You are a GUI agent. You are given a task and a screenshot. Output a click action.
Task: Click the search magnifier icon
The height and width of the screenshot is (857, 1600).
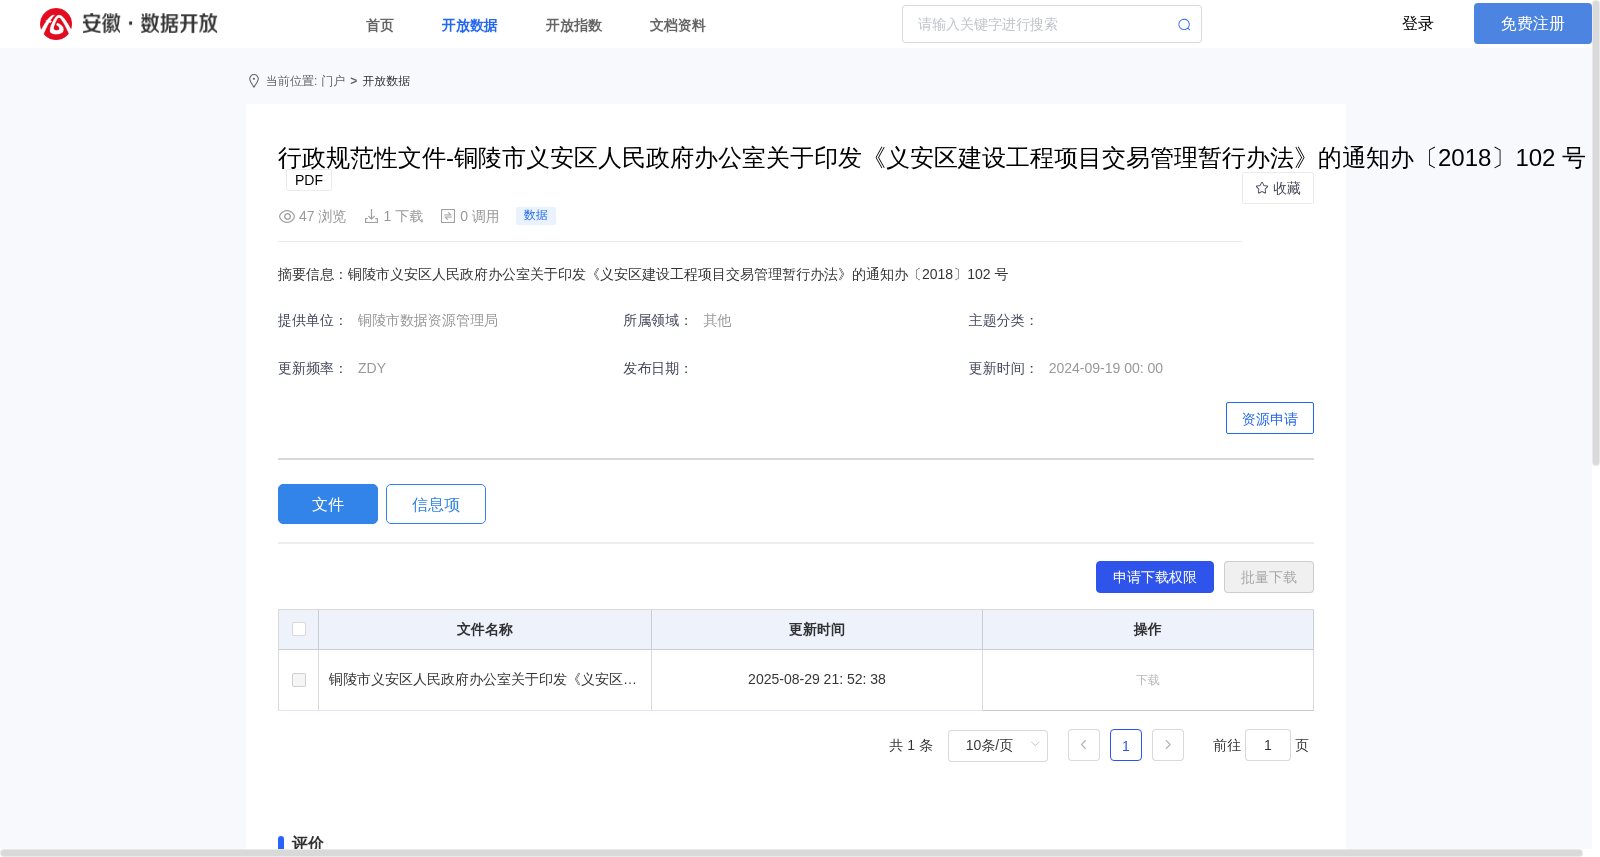[x=1184, y=25]
